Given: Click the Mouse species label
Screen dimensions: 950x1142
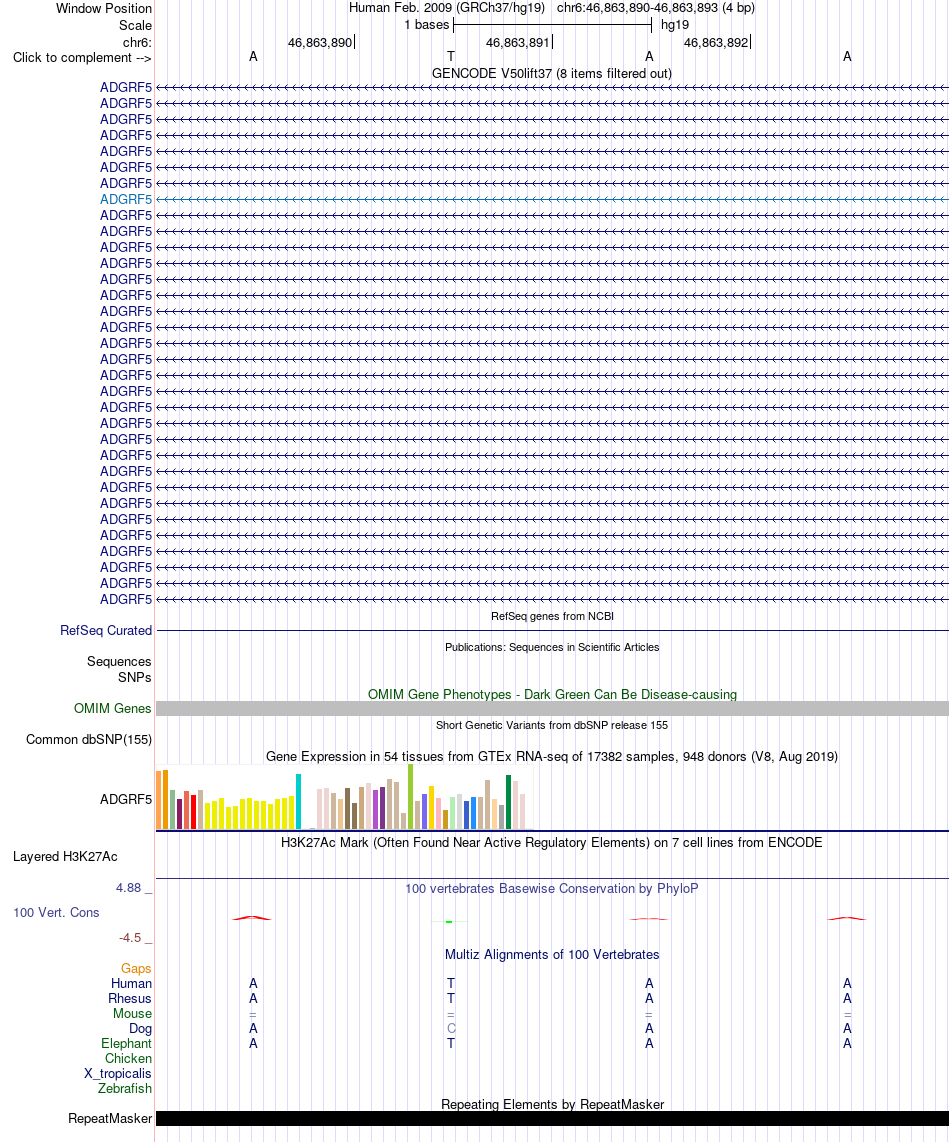Looking at the screenshot, I should tap(133, 1014).
